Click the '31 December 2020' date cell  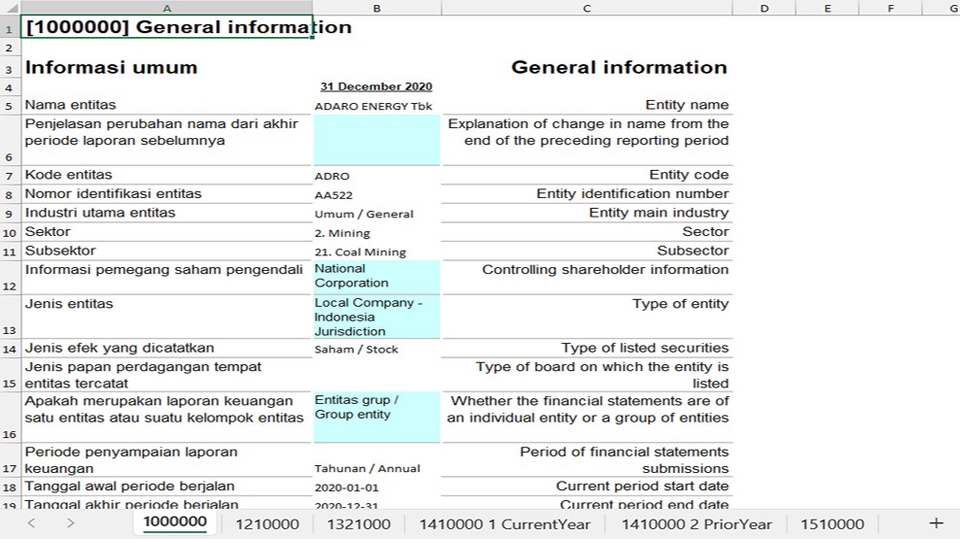[377, 87]
